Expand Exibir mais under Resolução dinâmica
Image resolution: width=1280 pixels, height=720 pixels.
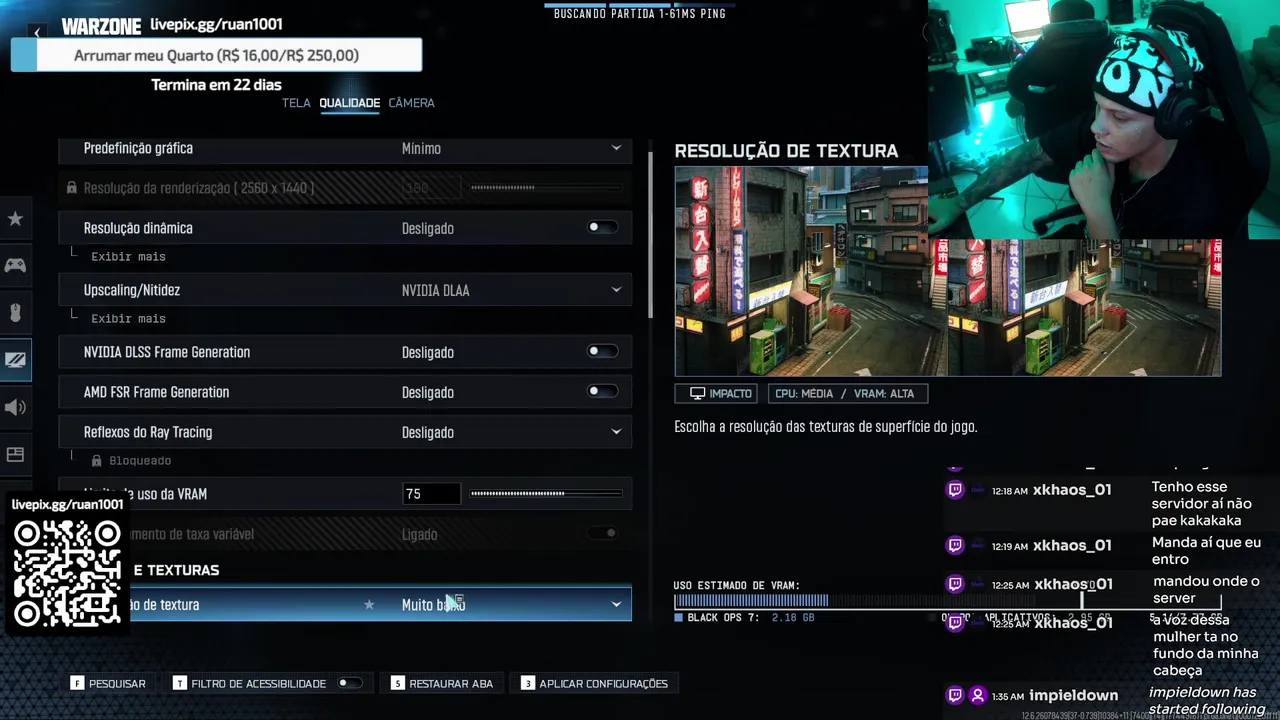pos(128,257)
